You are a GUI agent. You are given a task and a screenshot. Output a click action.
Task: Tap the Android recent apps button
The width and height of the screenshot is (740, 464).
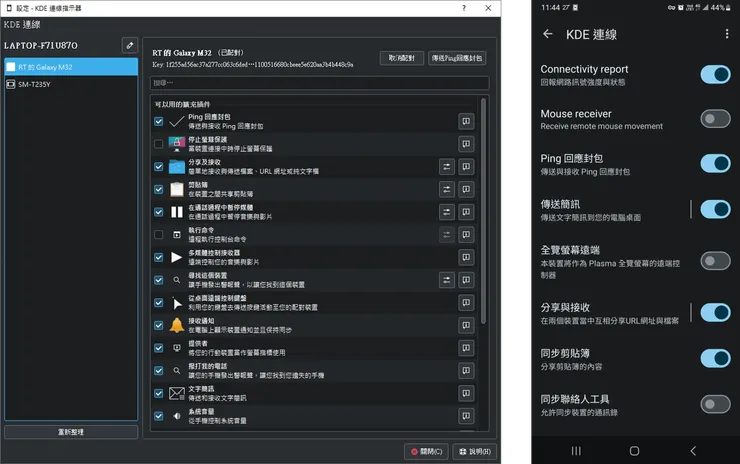coord(576,451)
